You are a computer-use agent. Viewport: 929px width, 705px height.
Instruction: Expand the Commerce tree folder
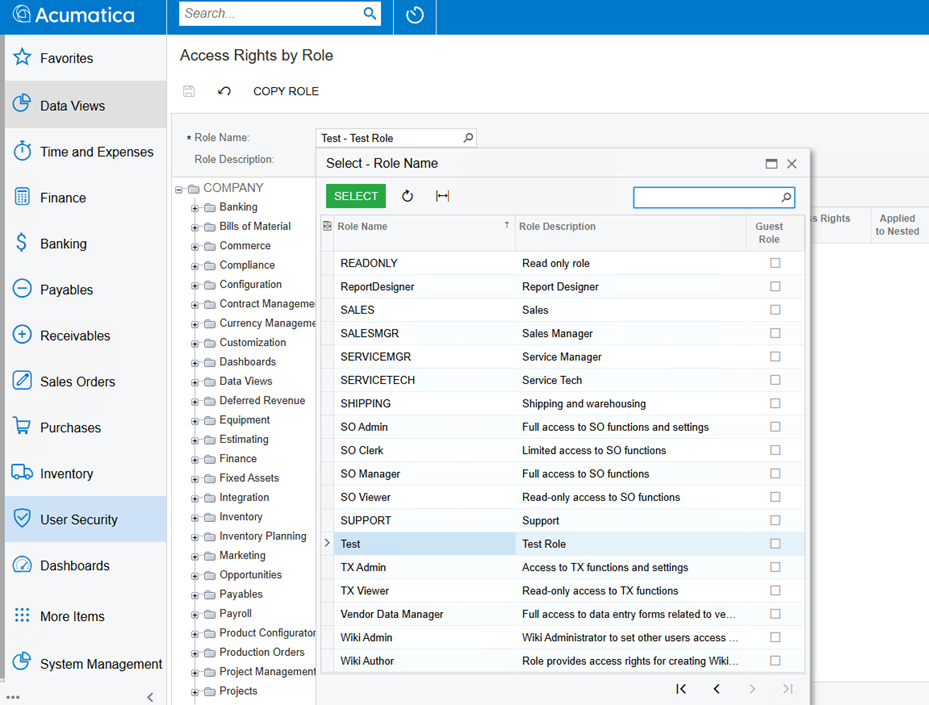point(194,247)
